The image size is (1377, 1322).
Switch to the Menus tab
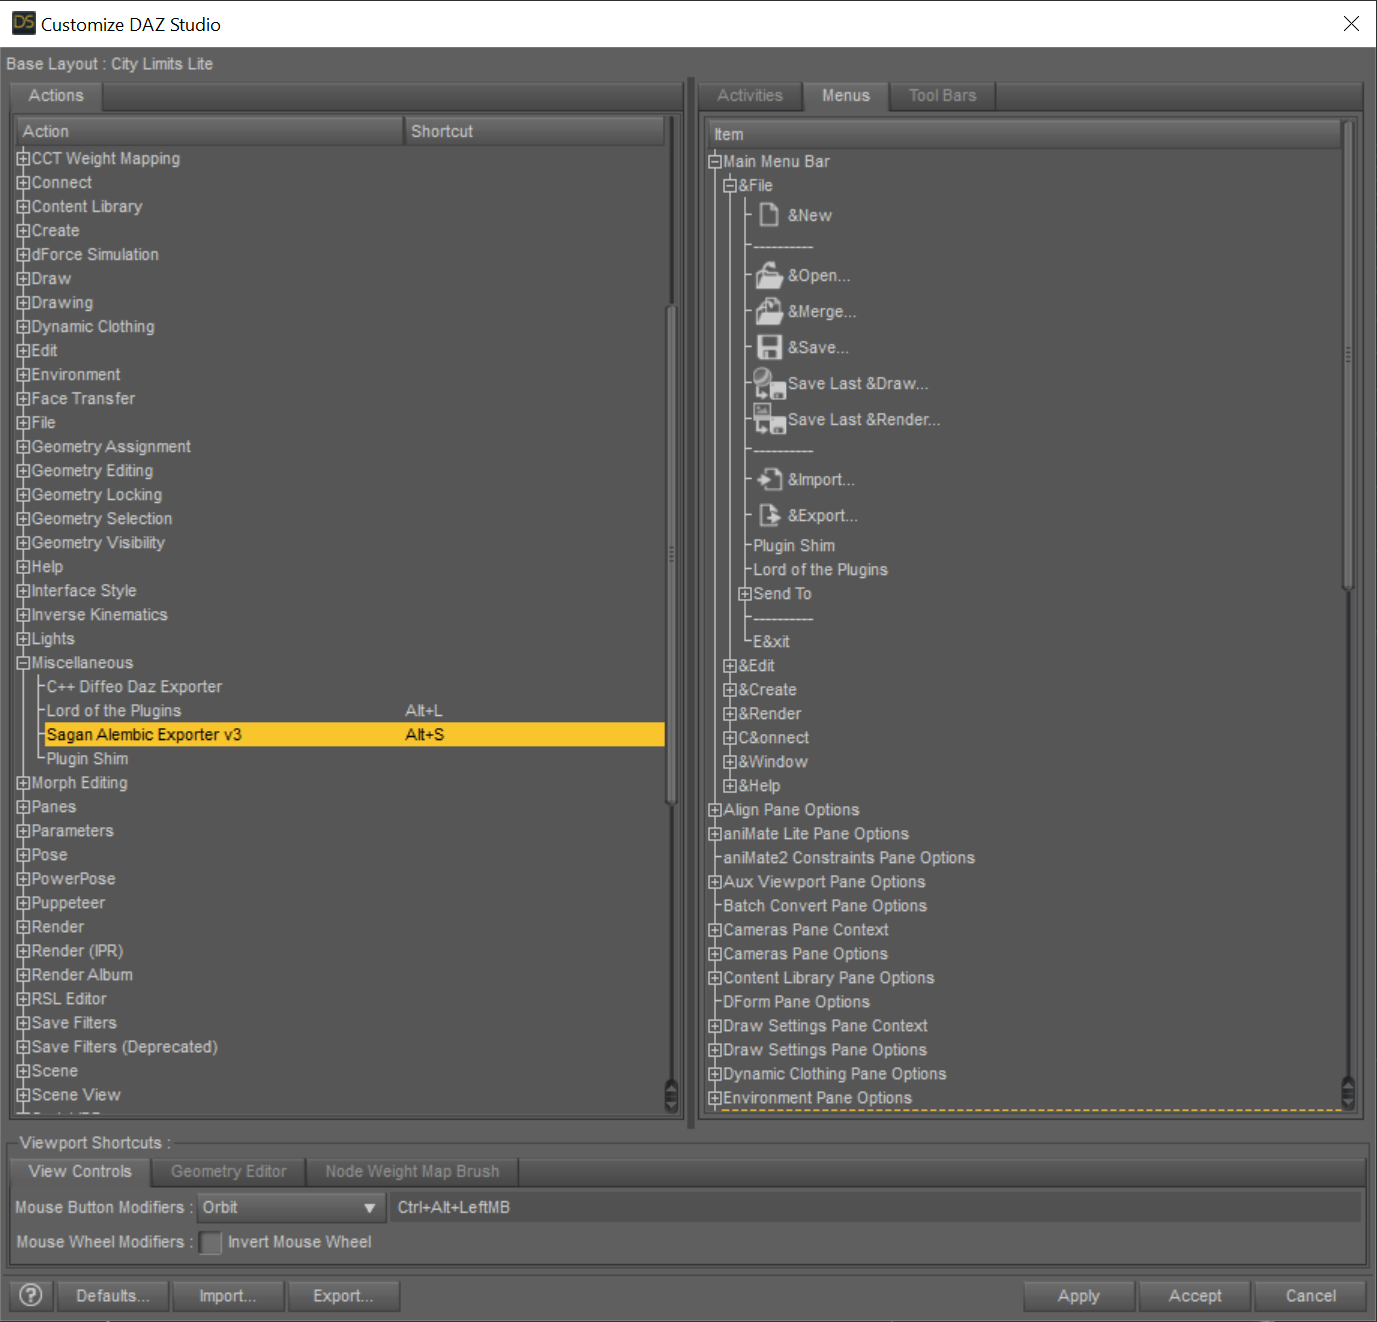[846, 96]
